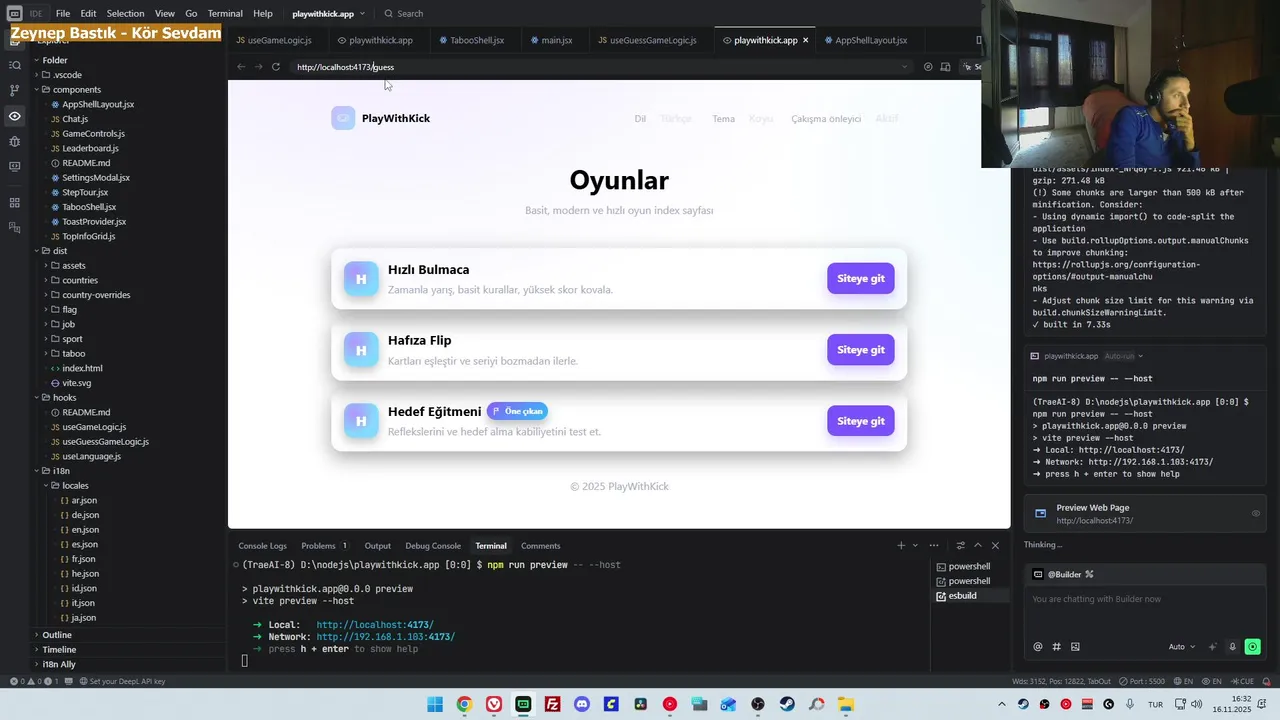The width and height of the screenshot is (1280, 720).
Task: Go forward in the preview browser
Action: coord(258,67)
